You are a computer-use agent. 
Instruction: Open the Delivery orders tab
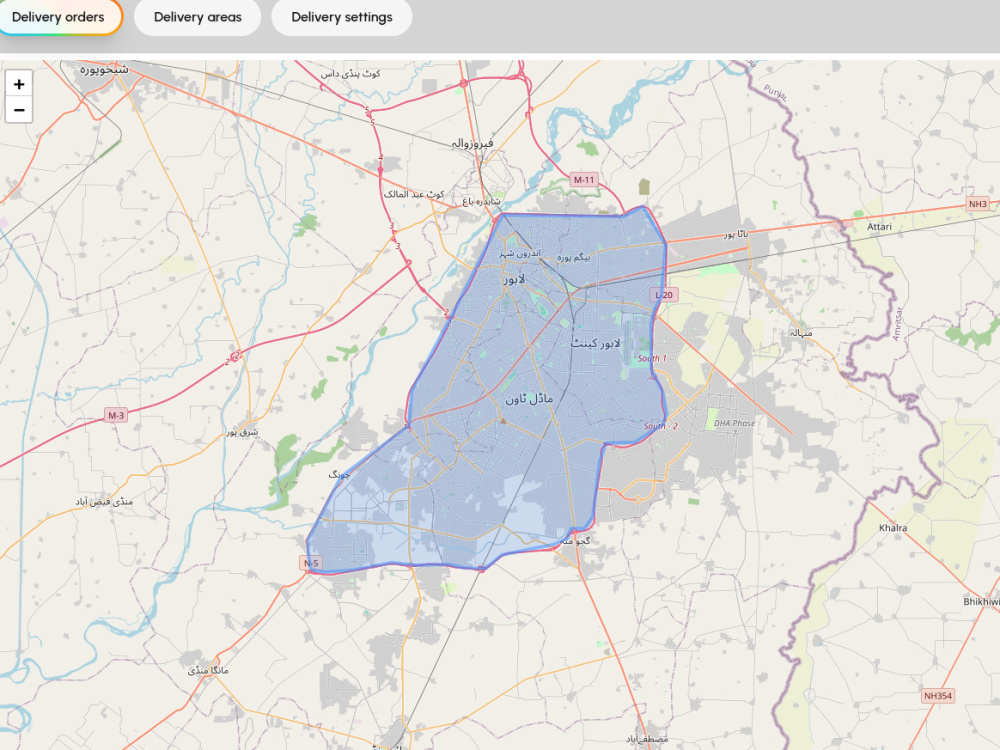tap(58, 17)
